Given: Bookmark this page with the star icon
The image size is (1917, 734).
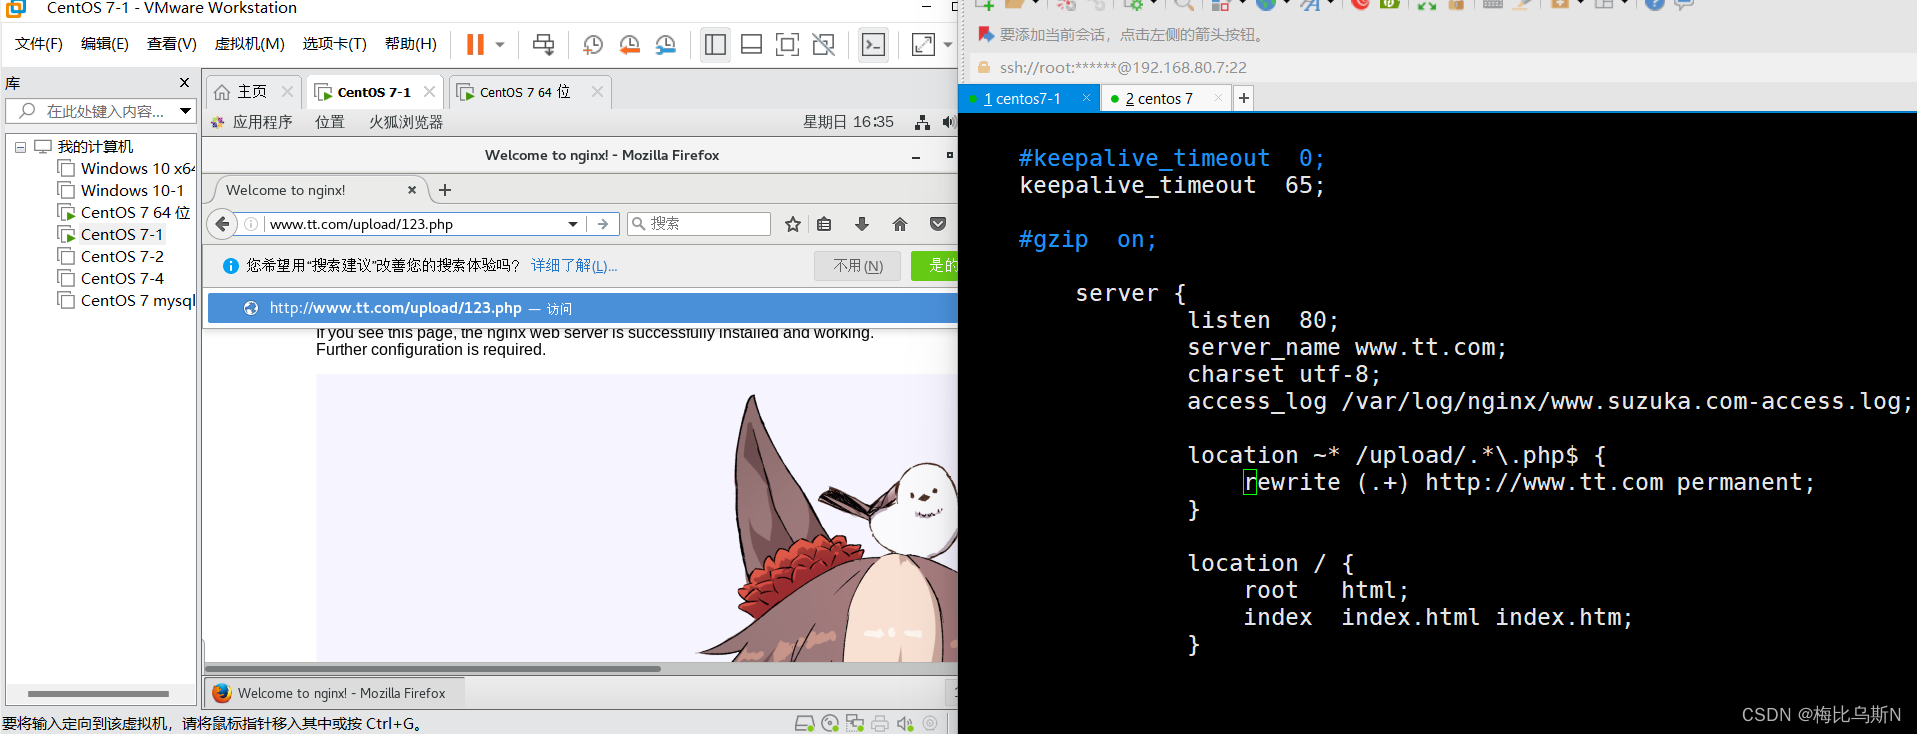Looking at the screenshot, I should [793, 224].
